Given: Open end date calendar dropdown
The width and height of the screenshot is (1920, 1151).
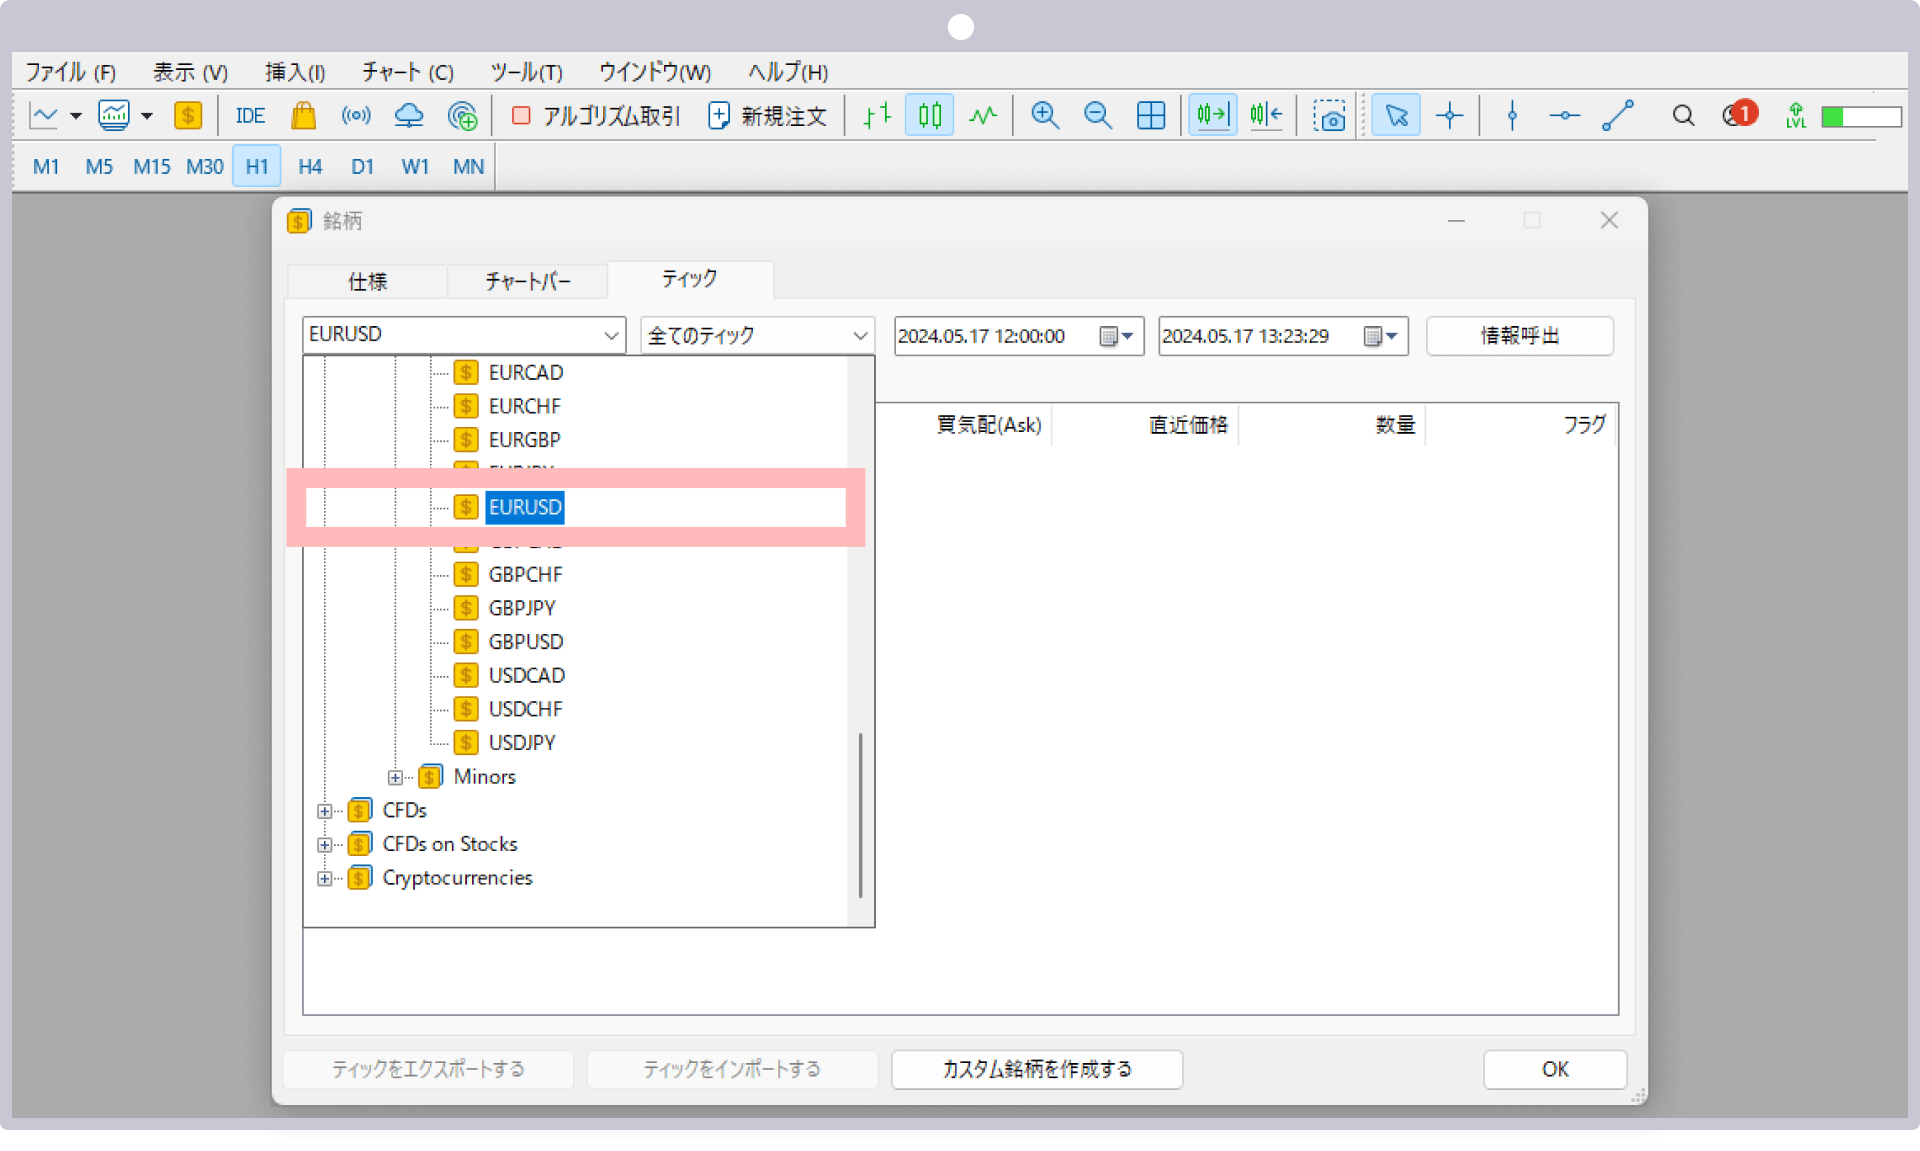Looking at the screenshot, I should [x=1381, y=336].
